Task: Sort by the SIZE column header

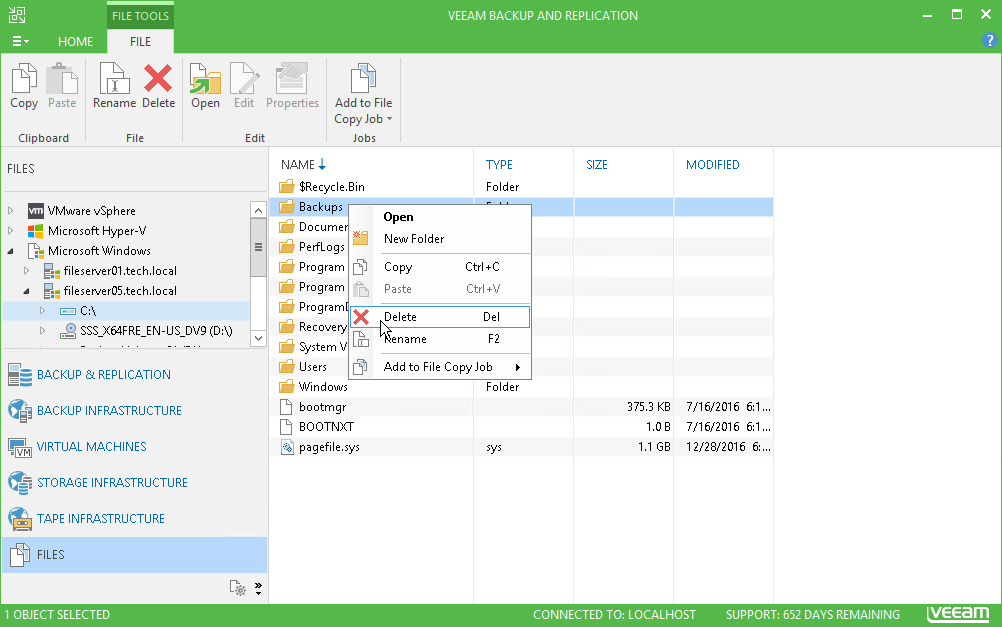Action: [597, 164]
